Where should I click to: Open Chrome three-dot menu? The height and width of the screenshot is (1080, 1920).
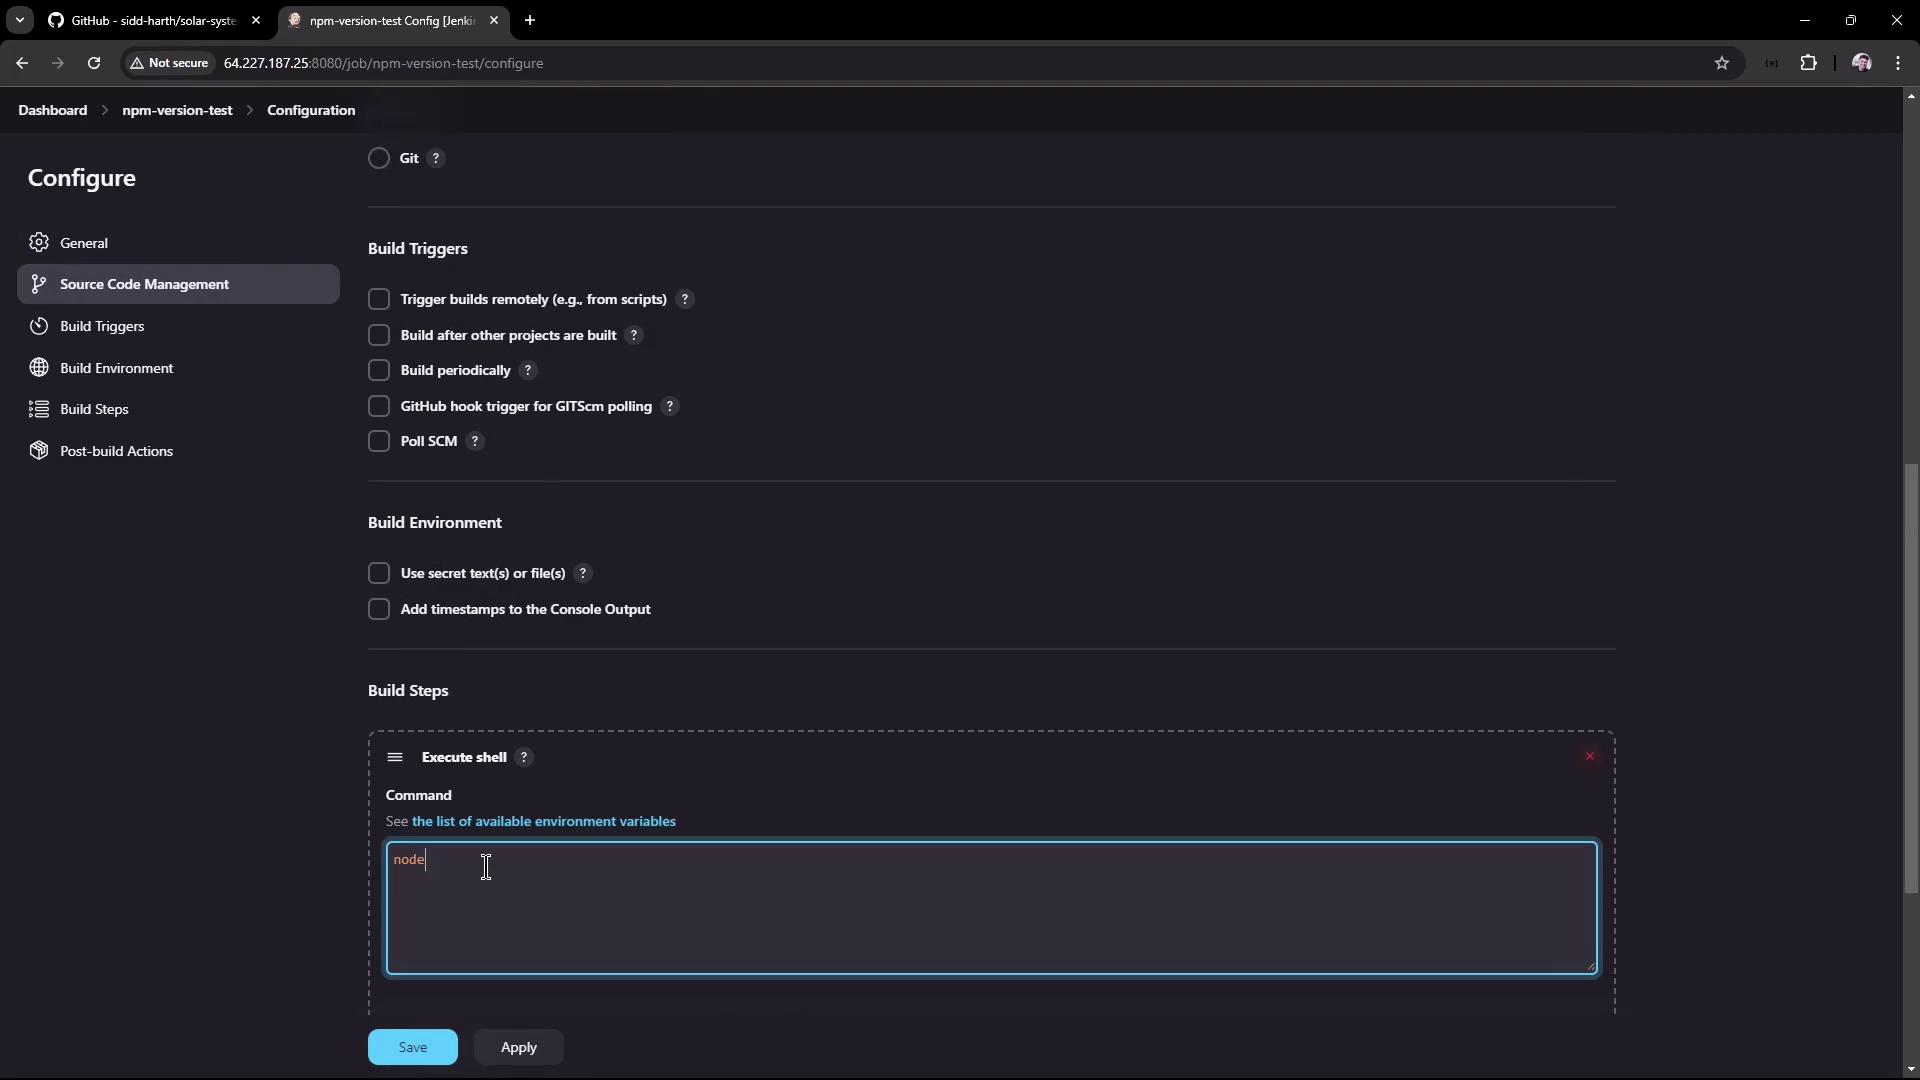tap(1898, 63)
